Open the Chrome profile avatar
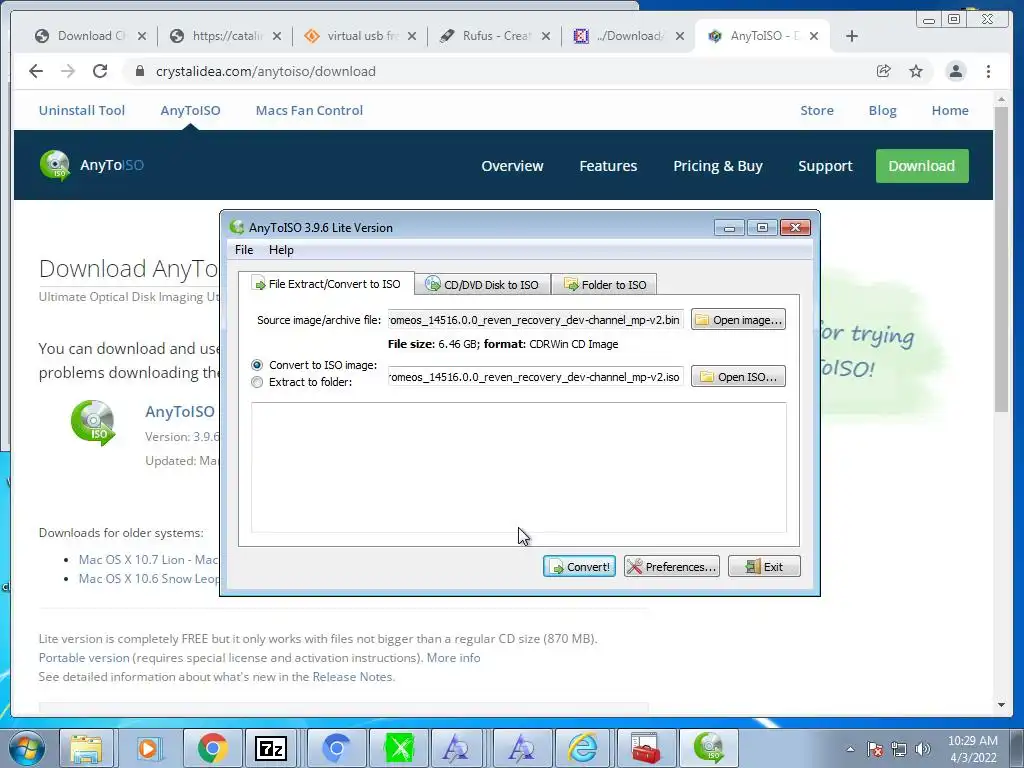1024x768 pixels. pyautogui.click(x=955, y=71)
